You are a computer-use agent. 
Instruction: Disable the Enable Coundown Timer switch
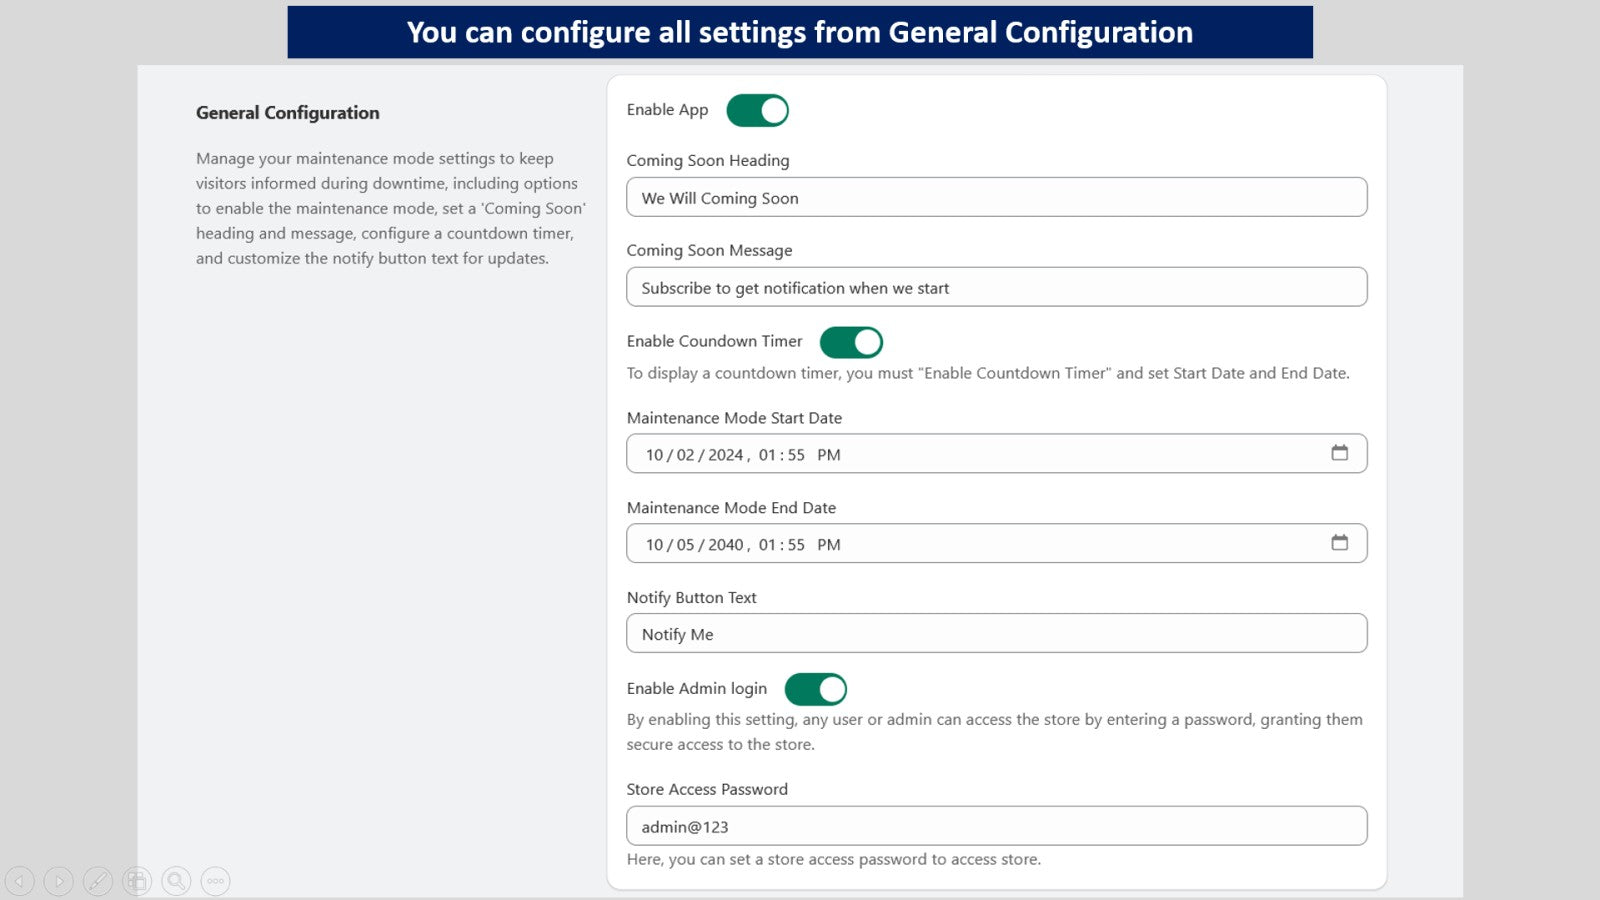(x=851, y=342)
